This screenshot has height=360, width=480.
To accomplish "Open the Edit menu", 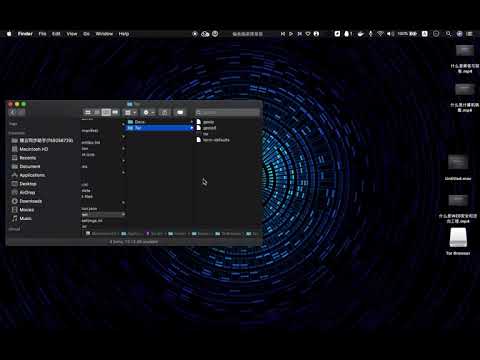I will pos(56,34).
